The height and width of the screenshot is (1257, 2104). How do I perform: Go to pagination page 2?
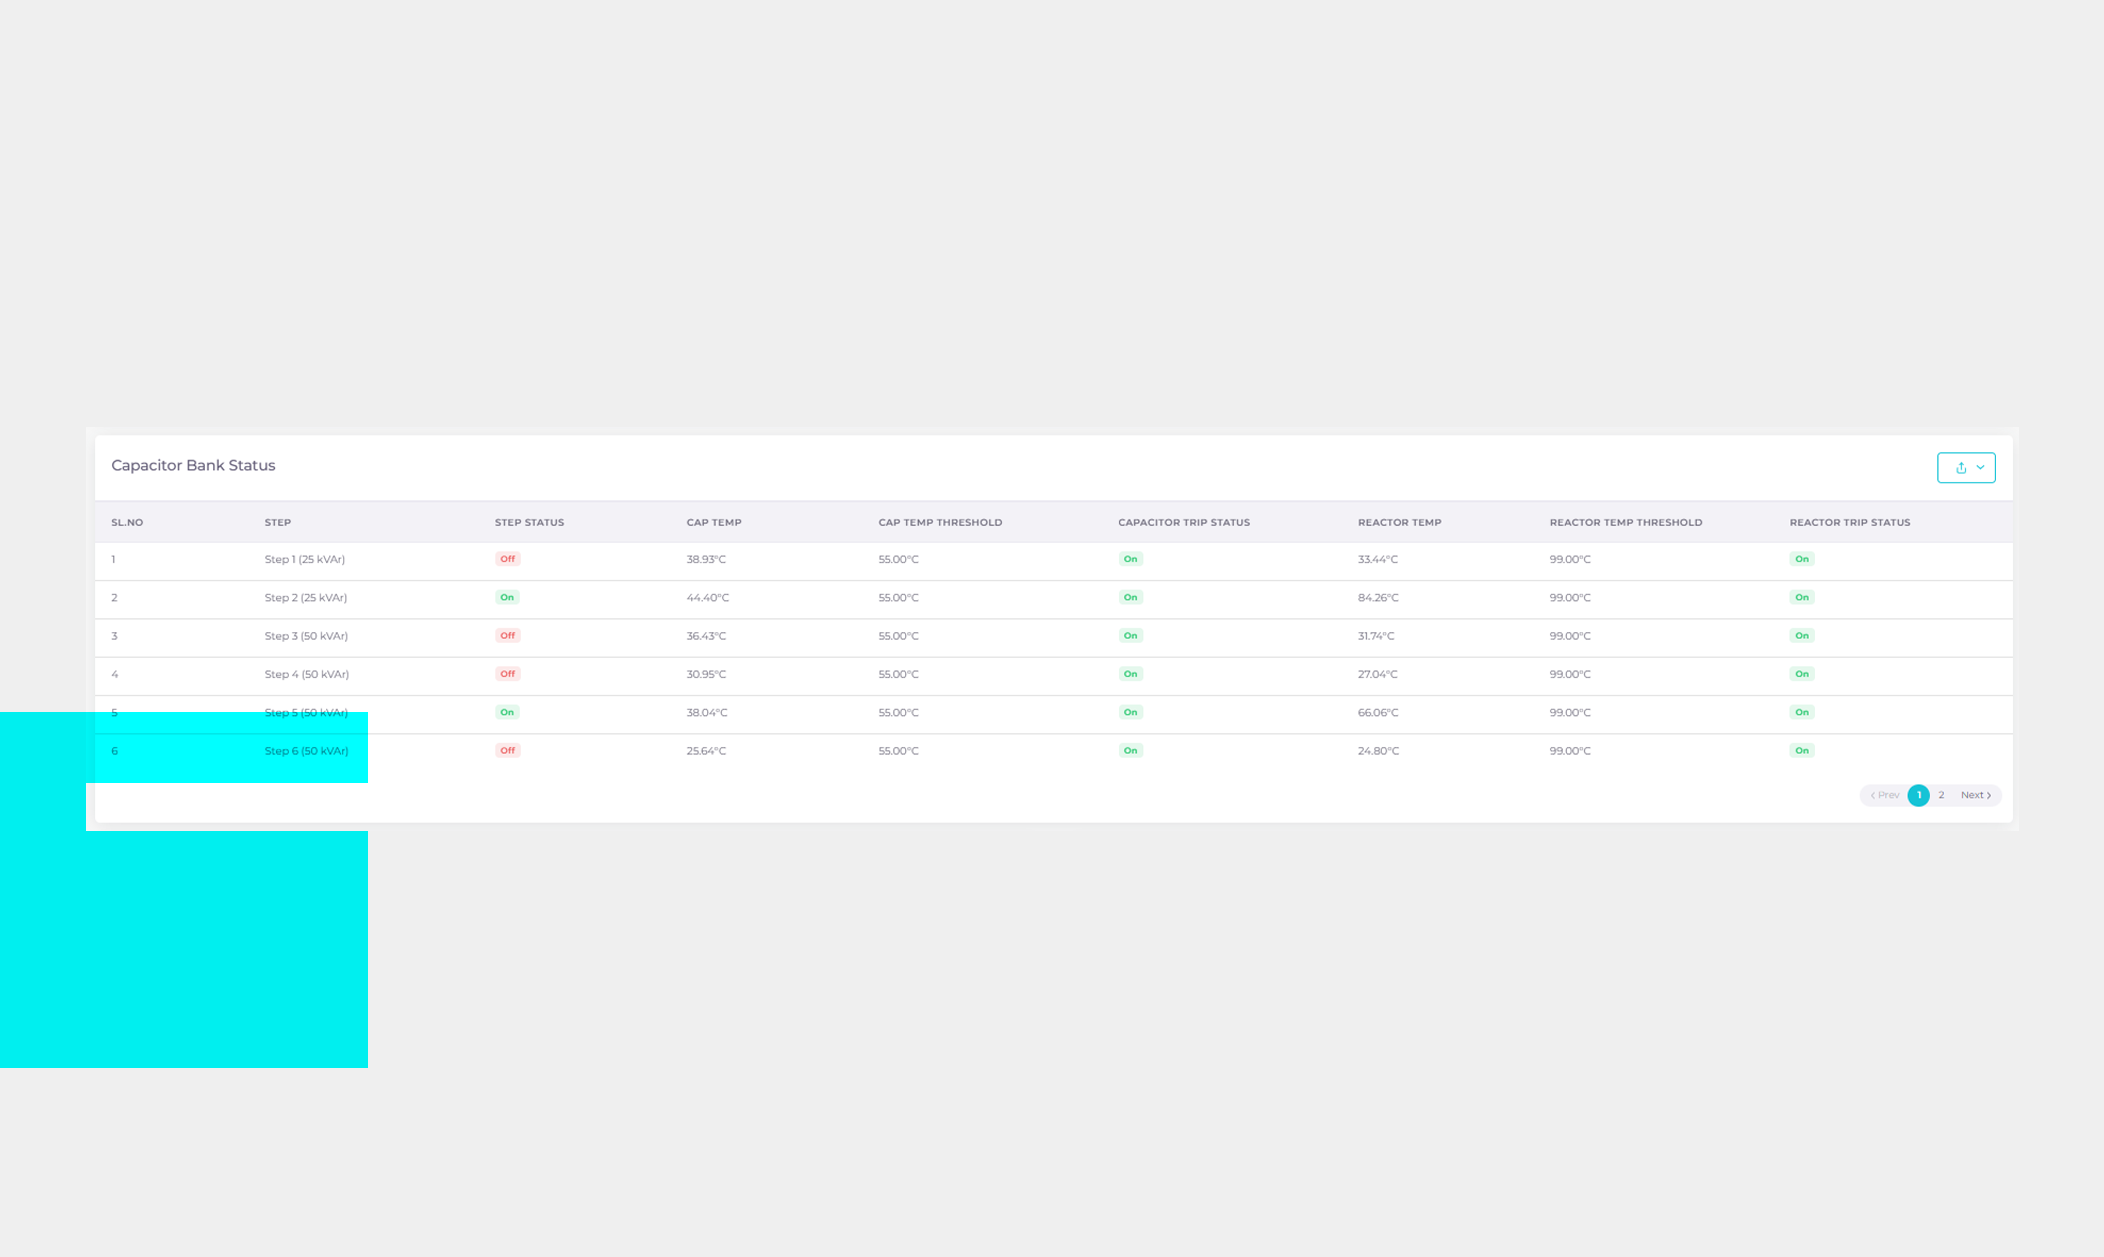(x=1941, y=795)
